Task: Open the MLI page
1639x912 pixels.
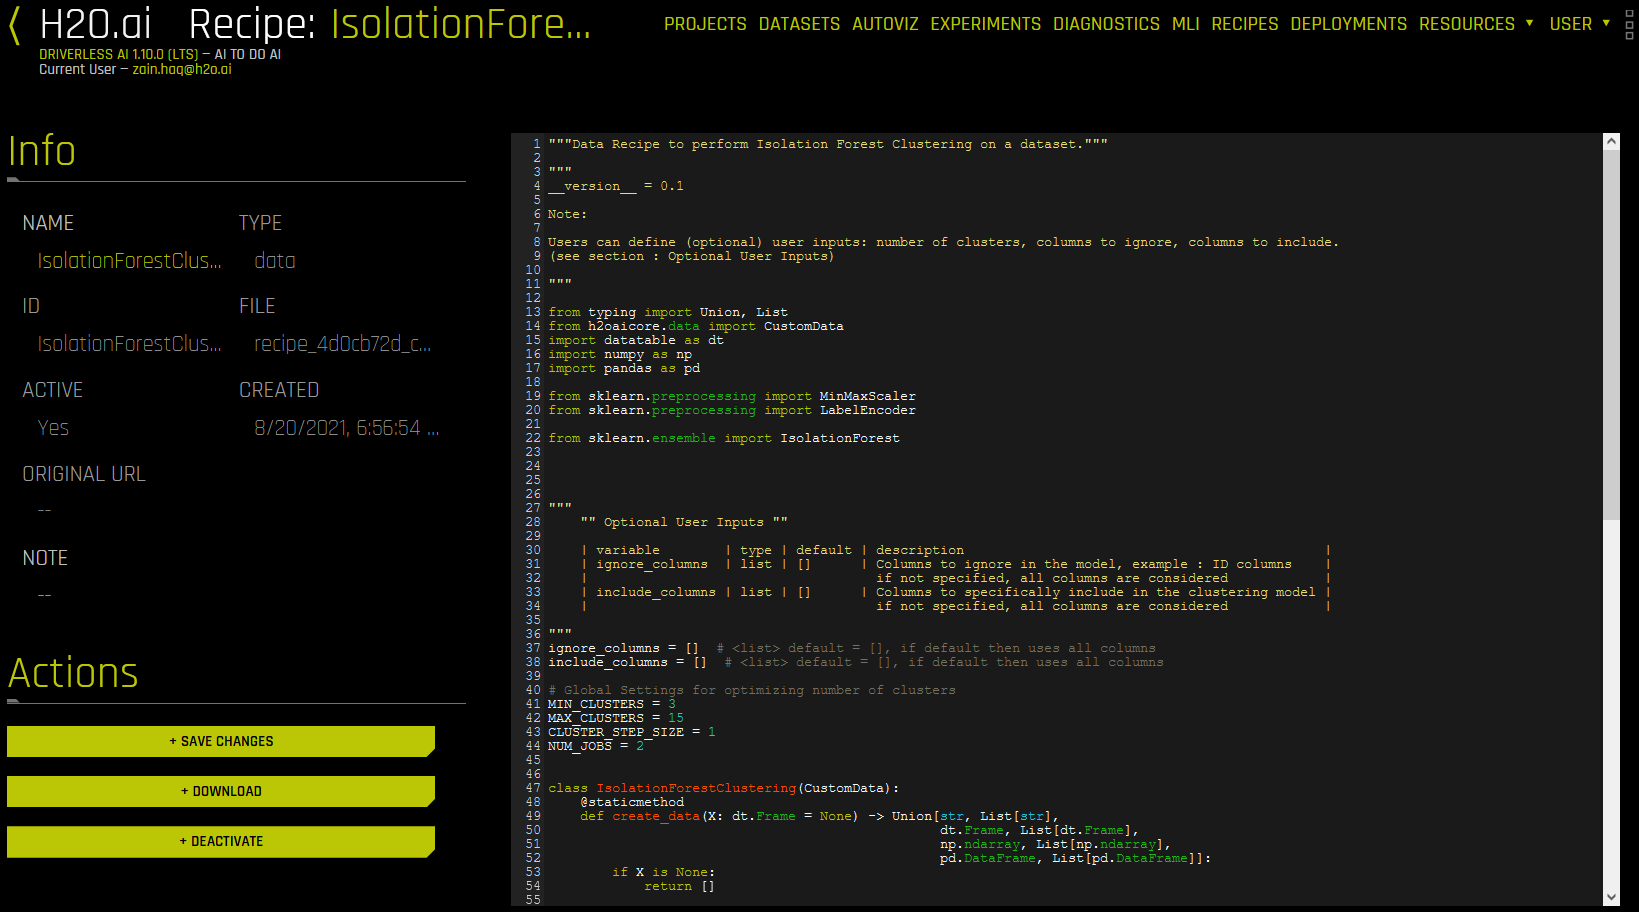Action: click(x=1185, y=24)
